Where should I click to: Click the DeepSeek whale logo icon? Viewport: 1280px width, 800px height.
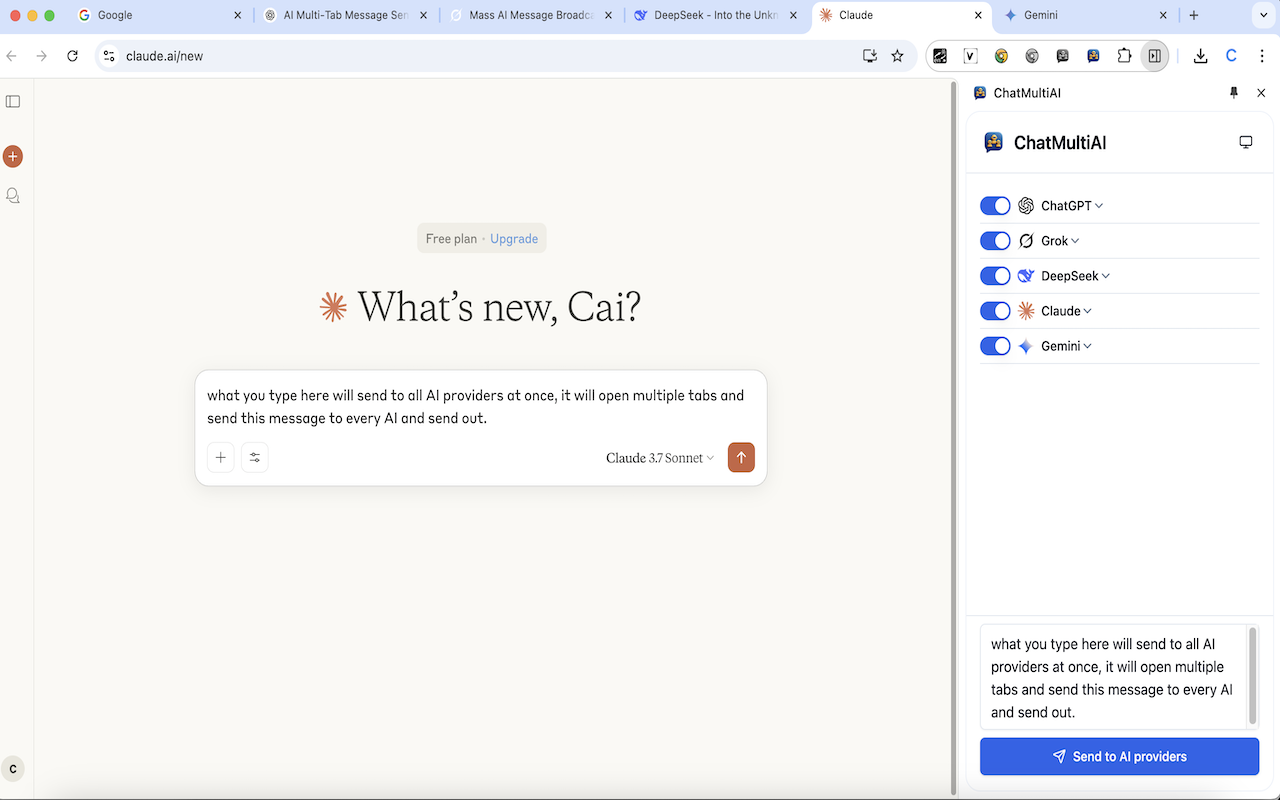coord(1026,276)
